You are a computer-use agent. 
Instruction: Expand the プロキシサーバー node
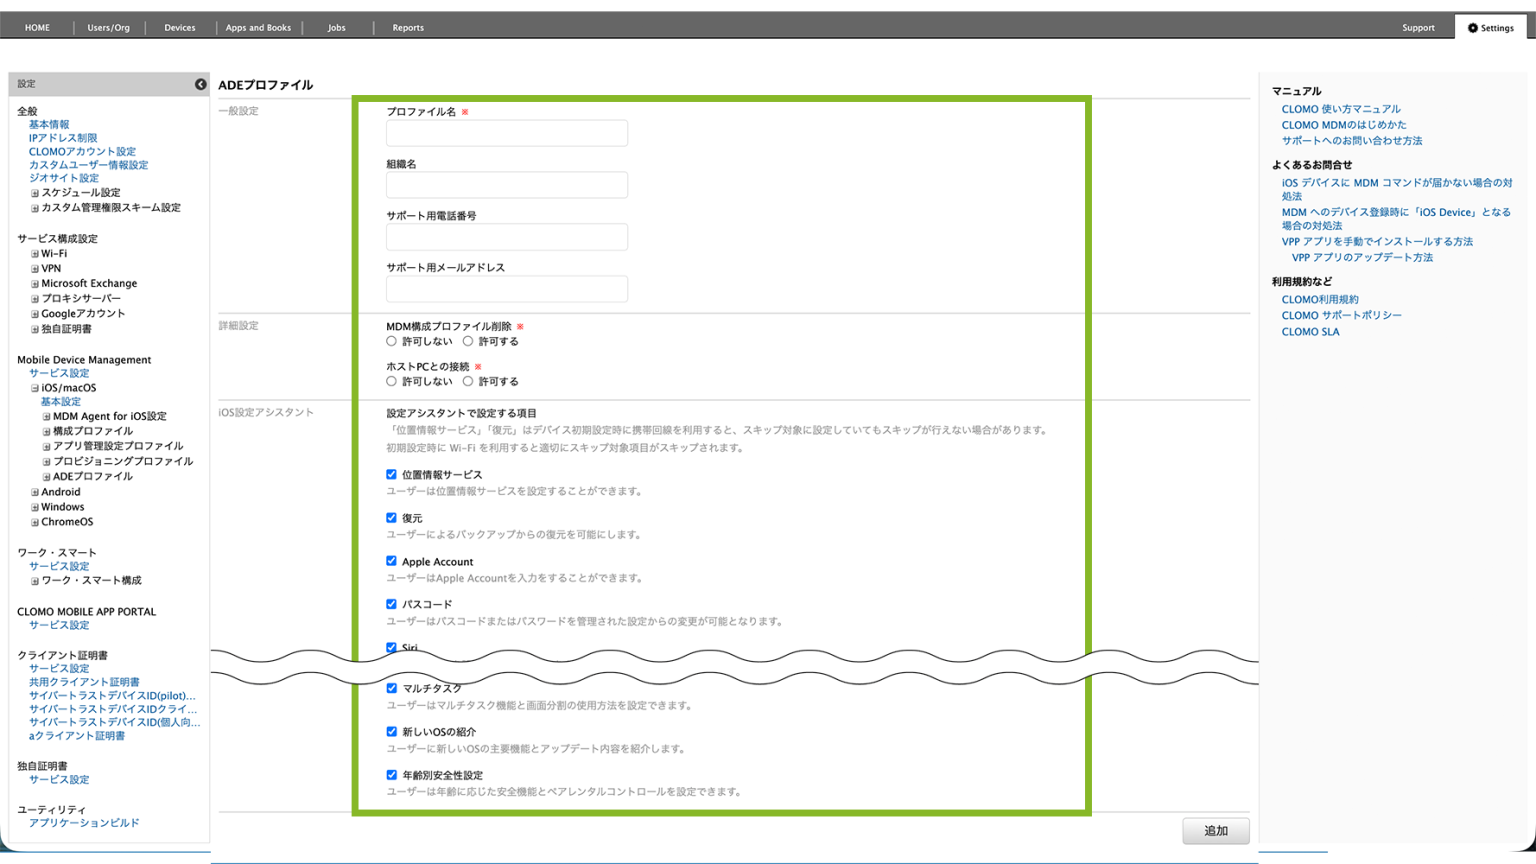tap(34, 299)
